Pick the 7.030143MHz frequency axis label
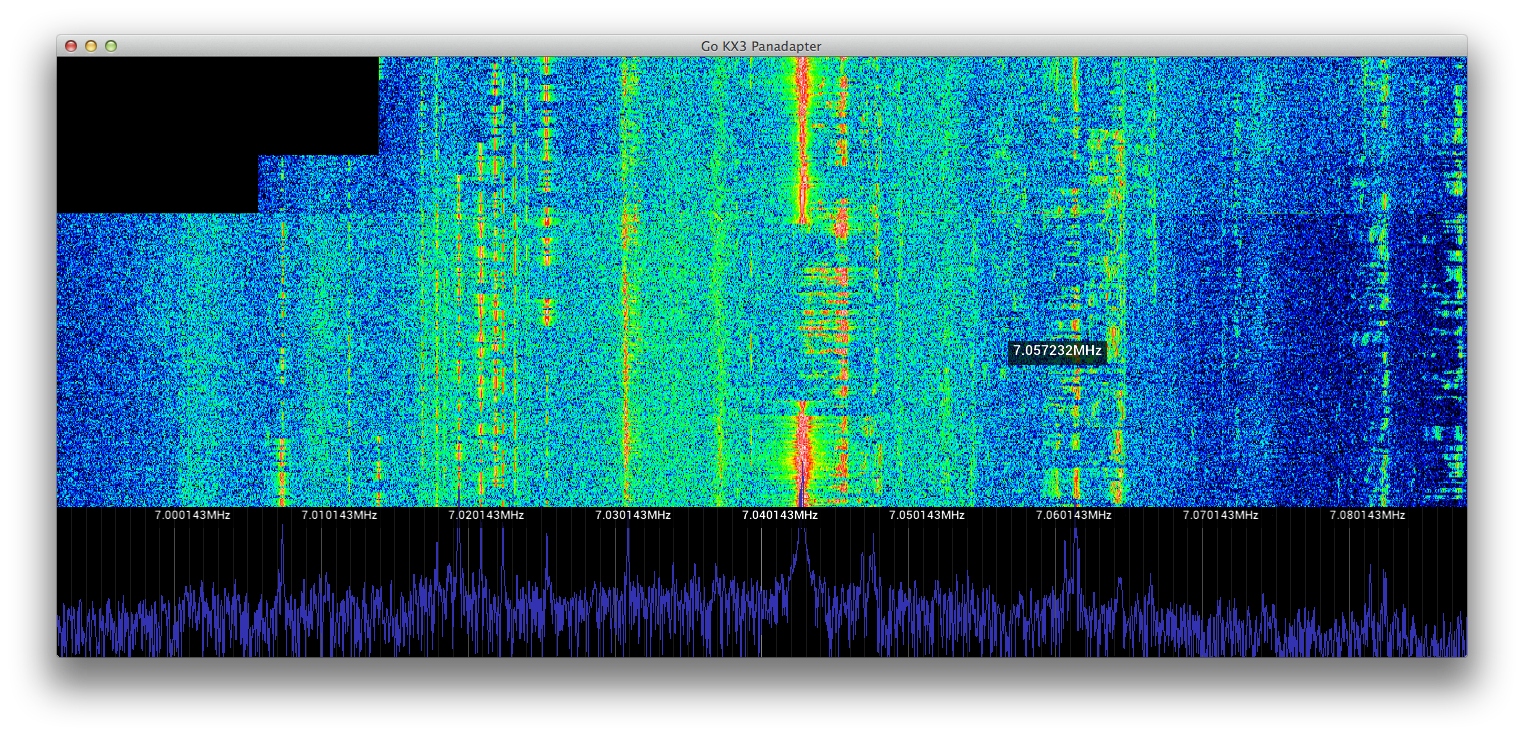Image resolution: width=1524 pixels, height=736 pixels. [x=633, y=515]
